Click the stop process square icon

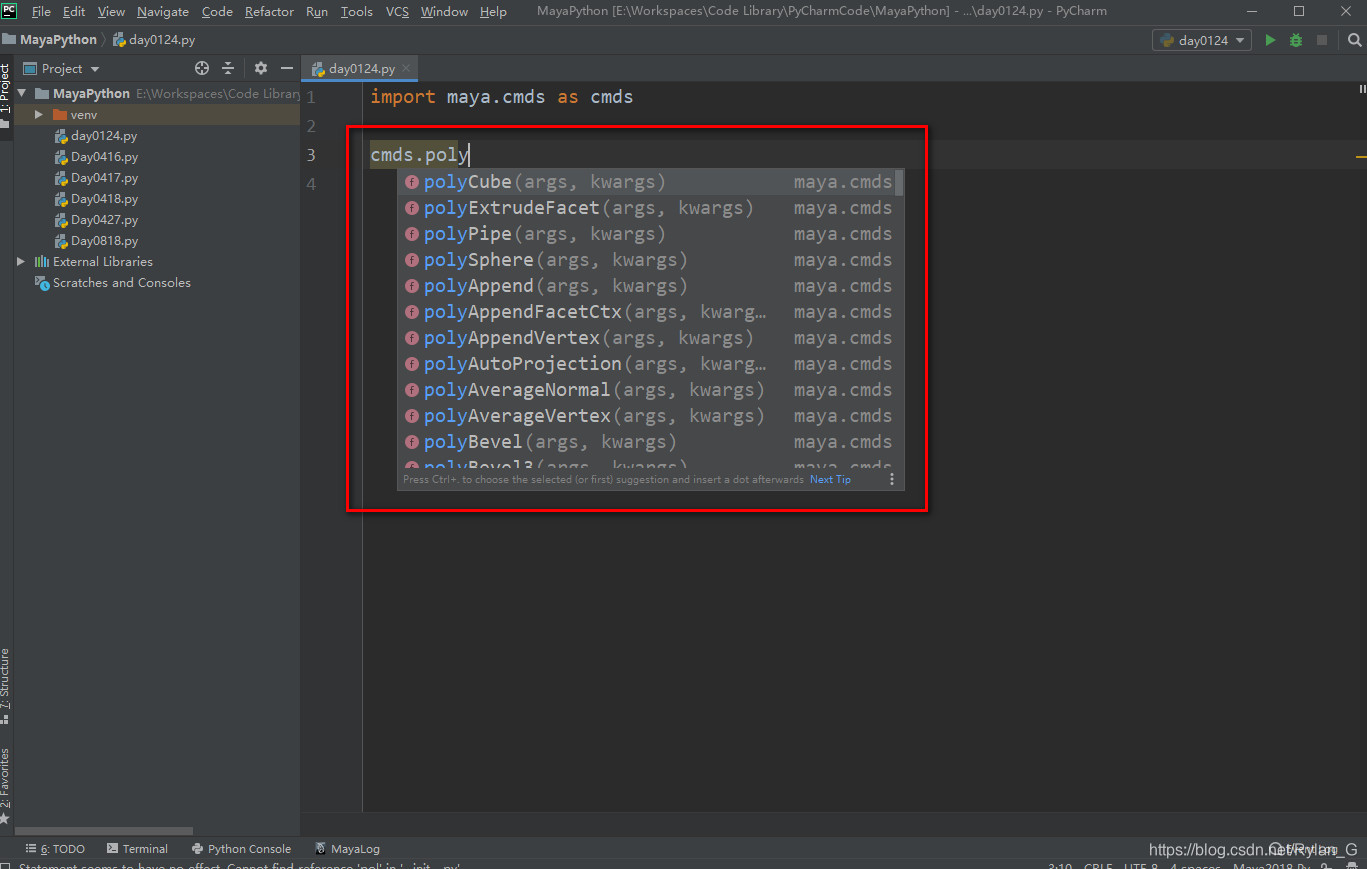[x=1322, y=40]
